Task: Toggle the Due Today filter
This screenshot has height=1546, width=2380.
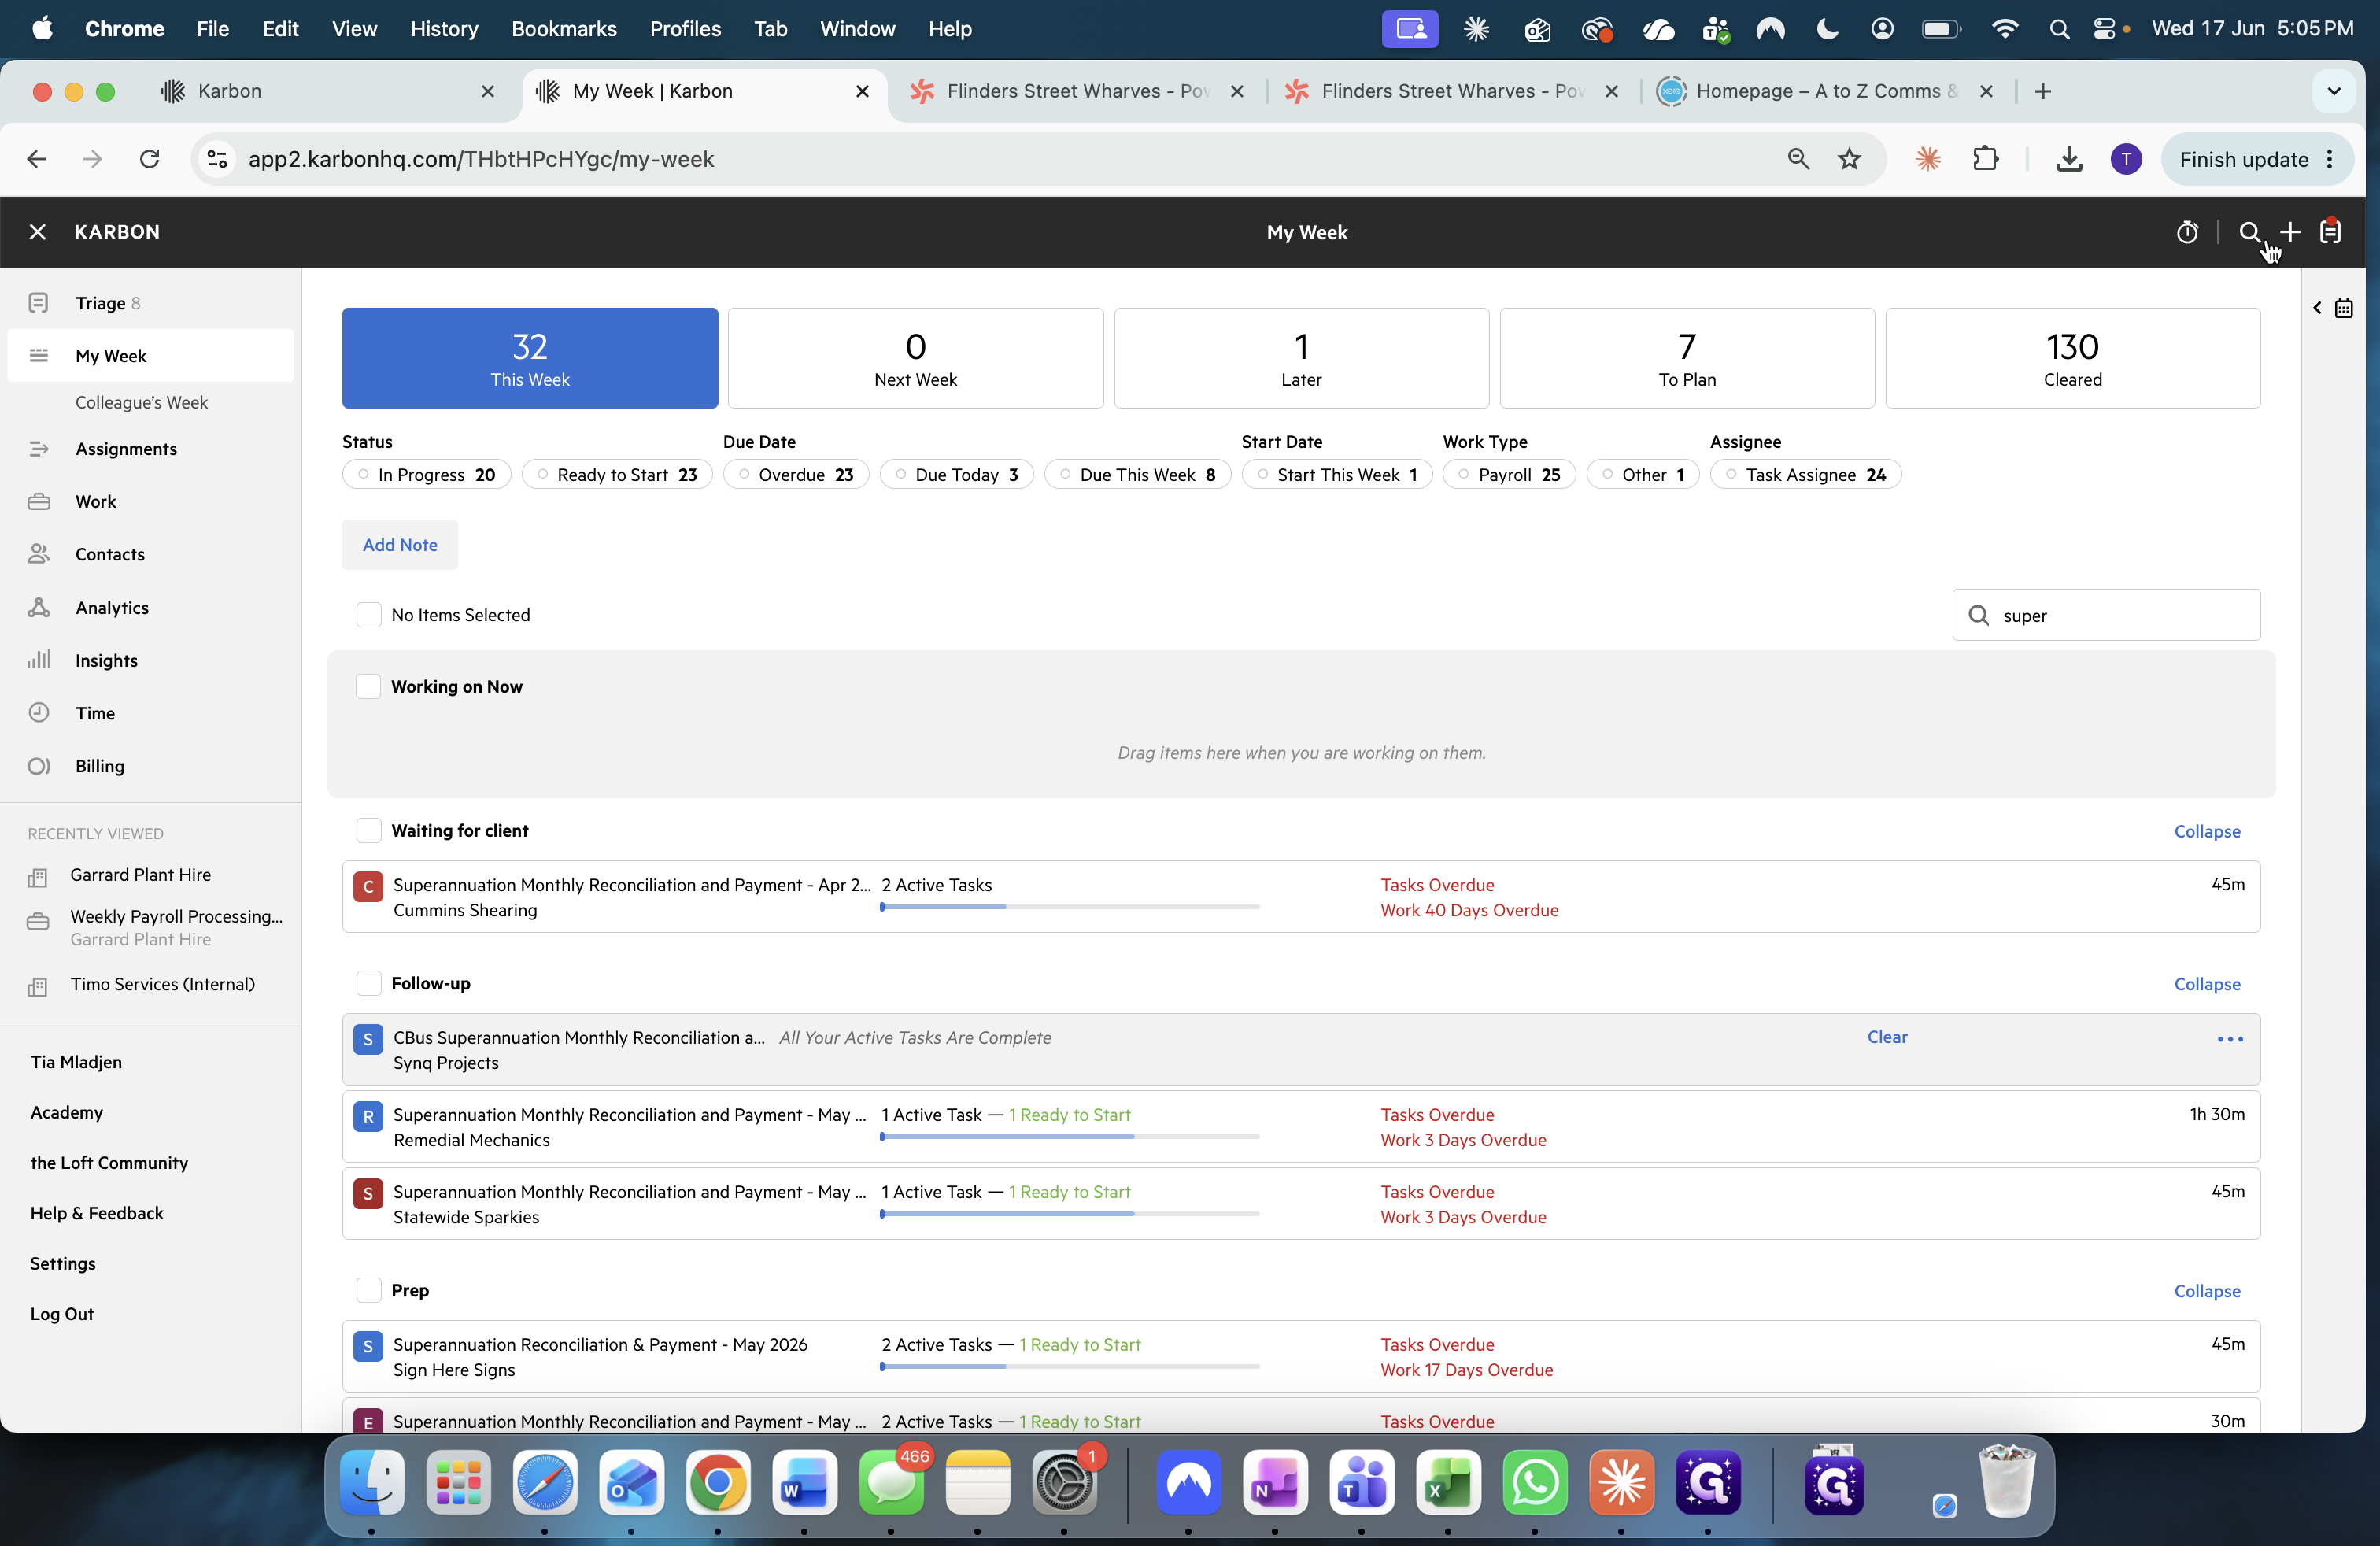Action: [x=957, y=475]
